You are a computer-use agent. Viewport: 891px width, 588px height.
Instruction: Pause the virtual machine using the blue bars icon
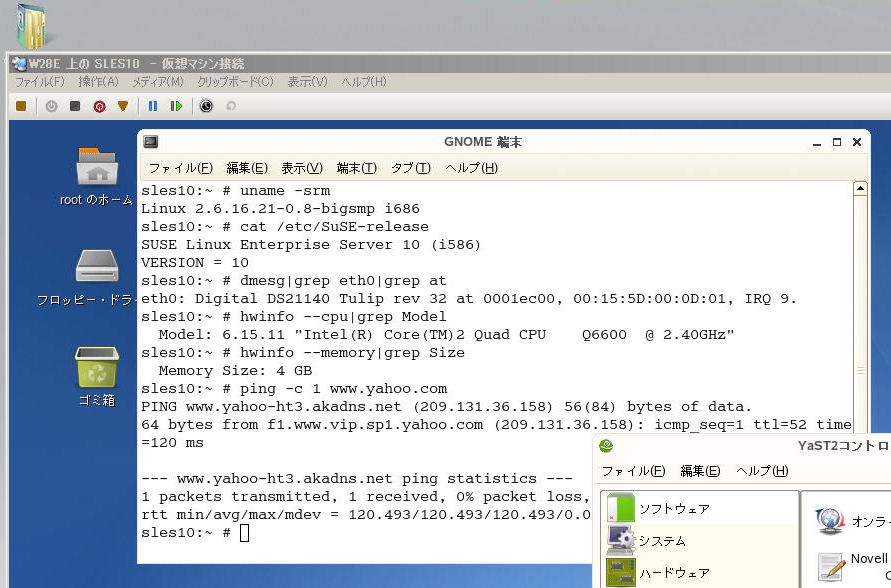[152, 106]
